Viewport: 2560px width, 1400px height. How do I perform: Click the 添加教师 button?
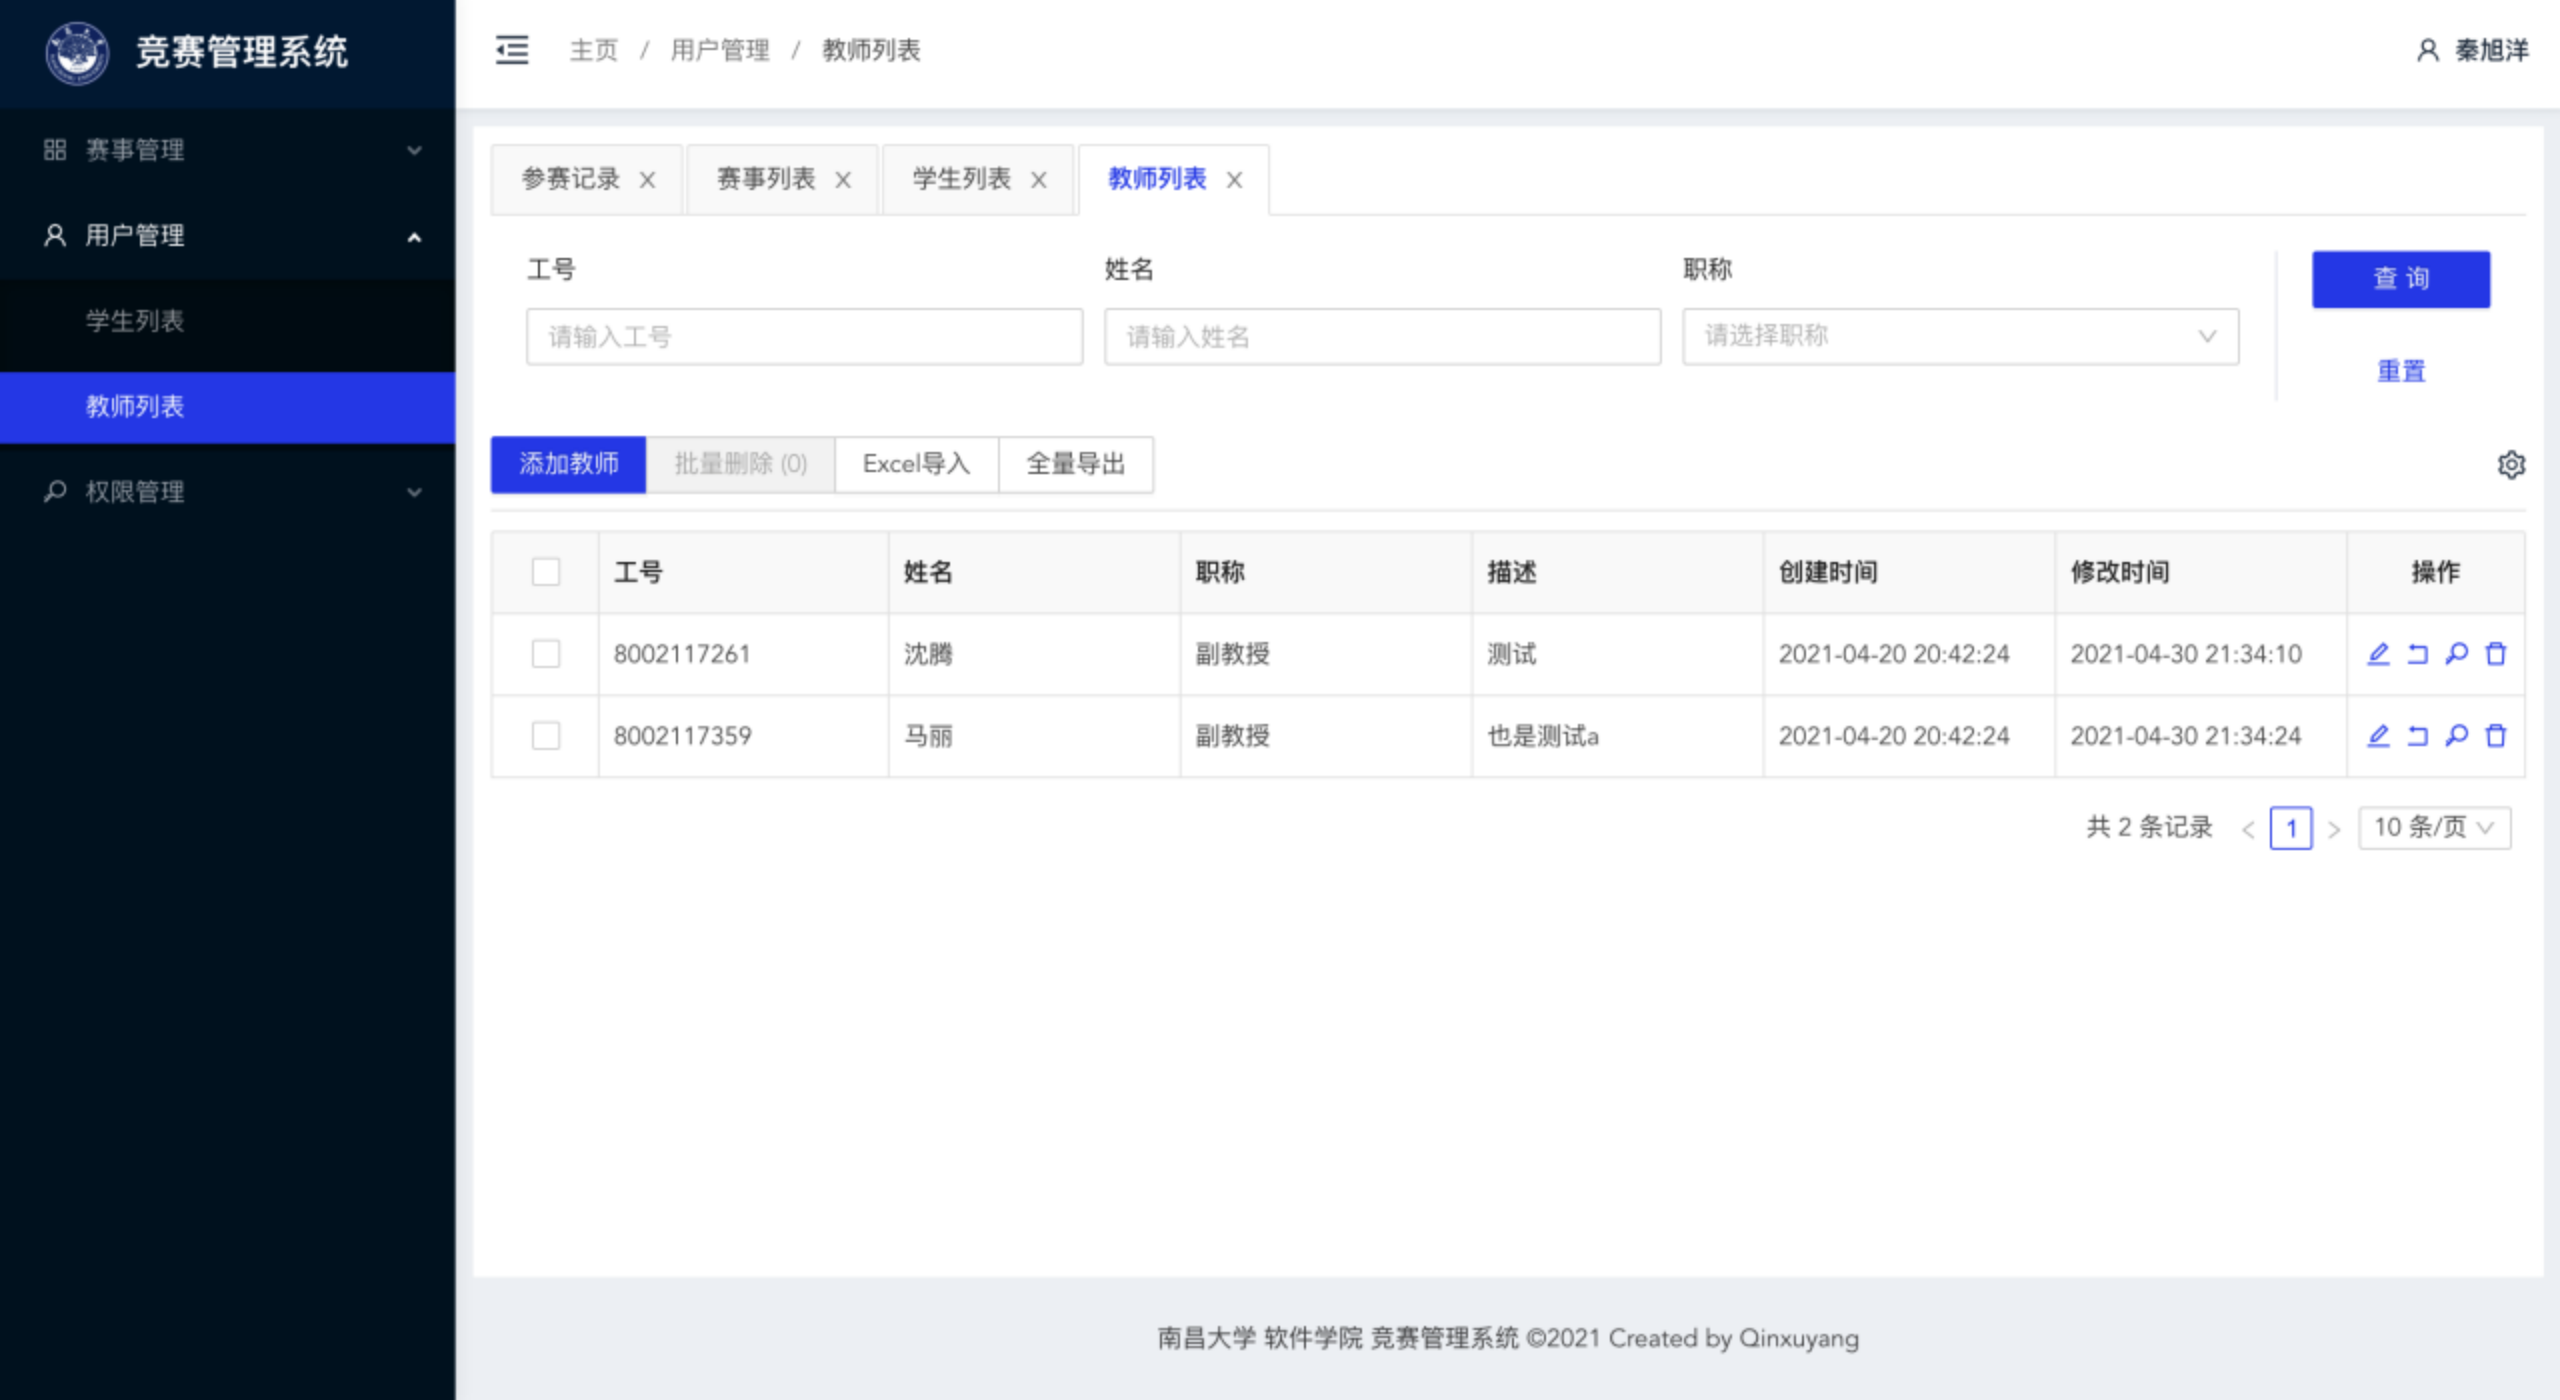[x=568, y=464]
